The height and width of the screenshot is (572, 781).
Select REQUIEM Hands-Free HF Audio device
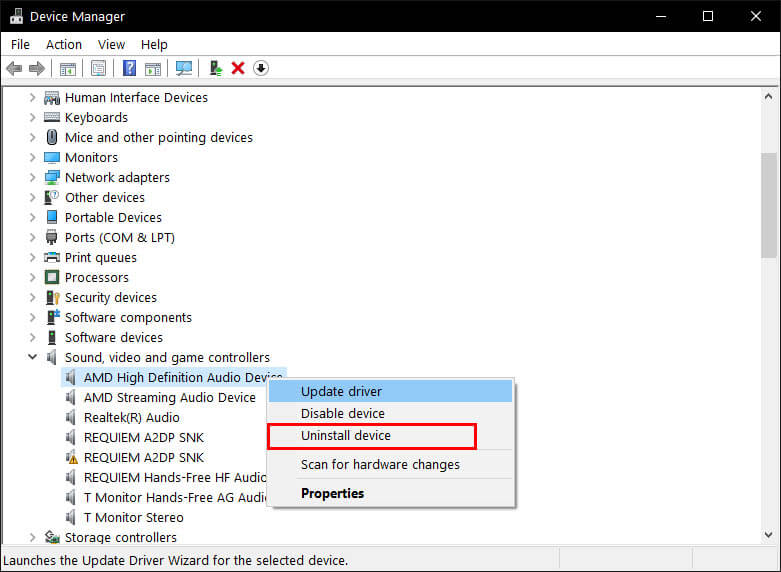pos(175,477)
